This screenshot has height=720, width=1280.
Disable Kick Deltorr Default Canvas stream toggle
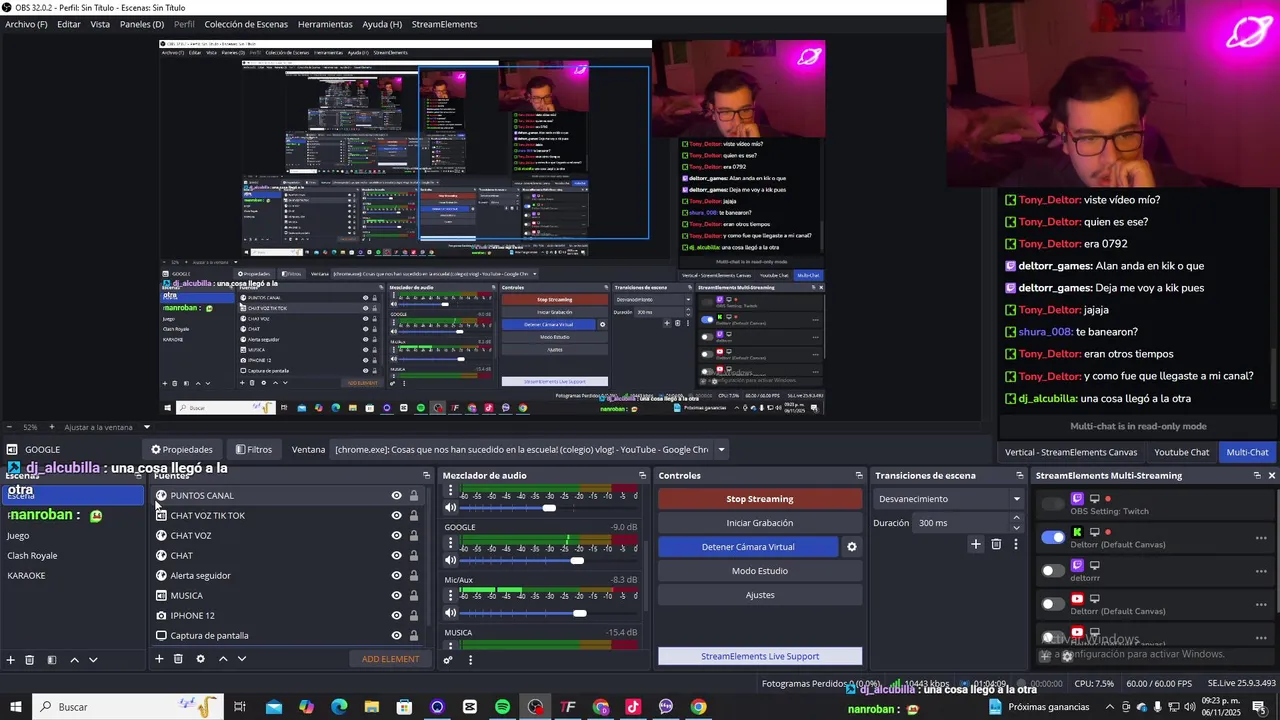[1053, 538]
